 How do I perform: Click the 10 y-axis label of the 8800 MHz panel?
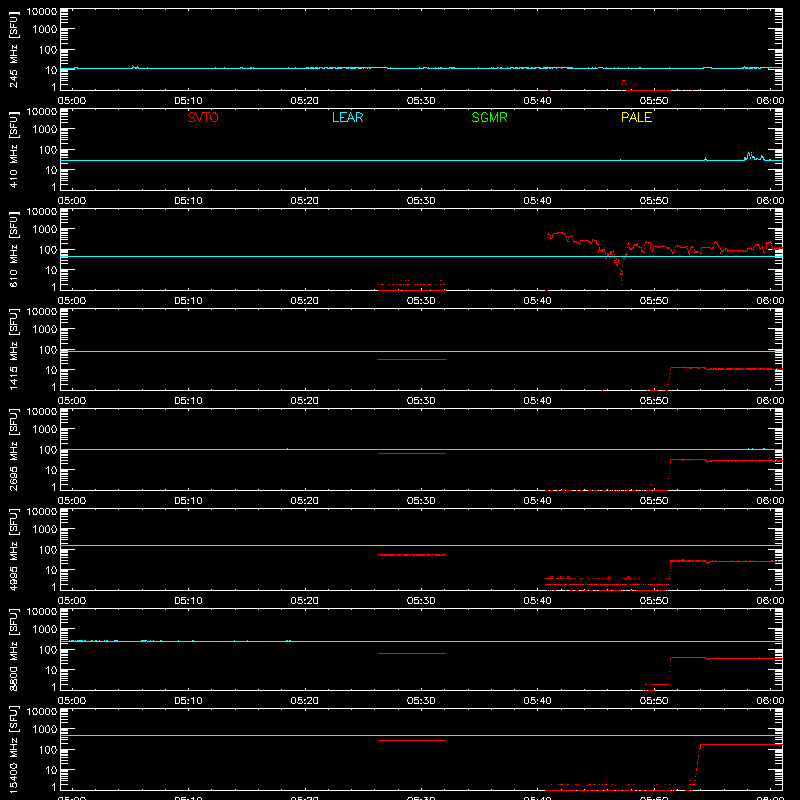coord(51,670)
